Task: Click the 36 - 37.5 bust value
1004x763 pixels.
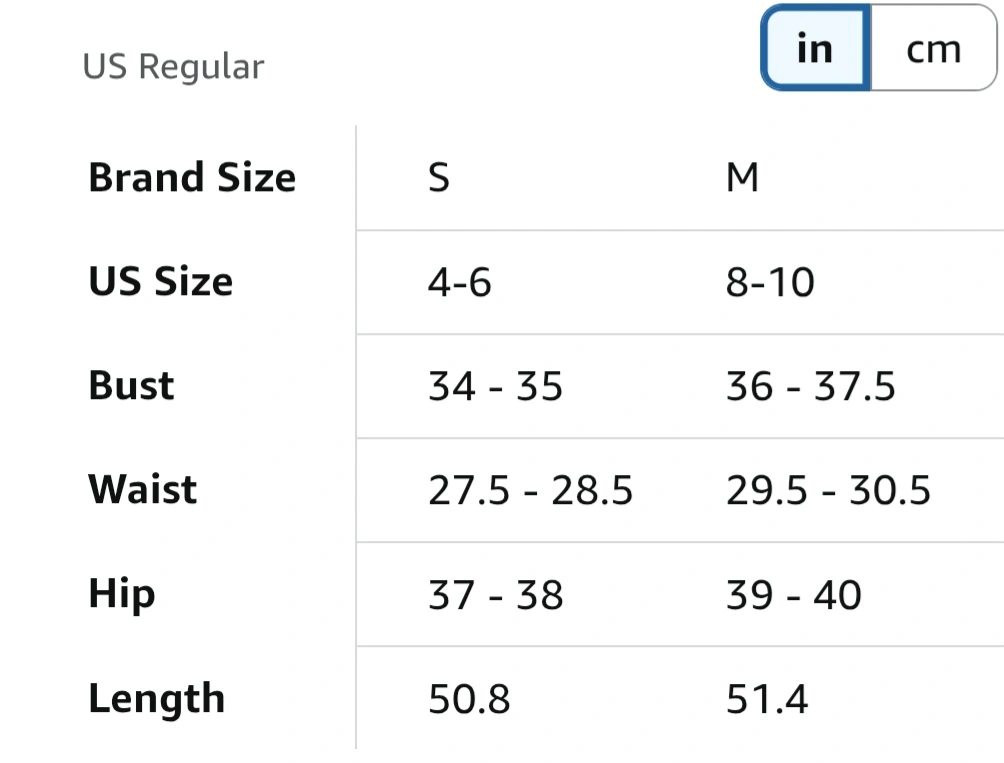Action: [x=810, y=387]
